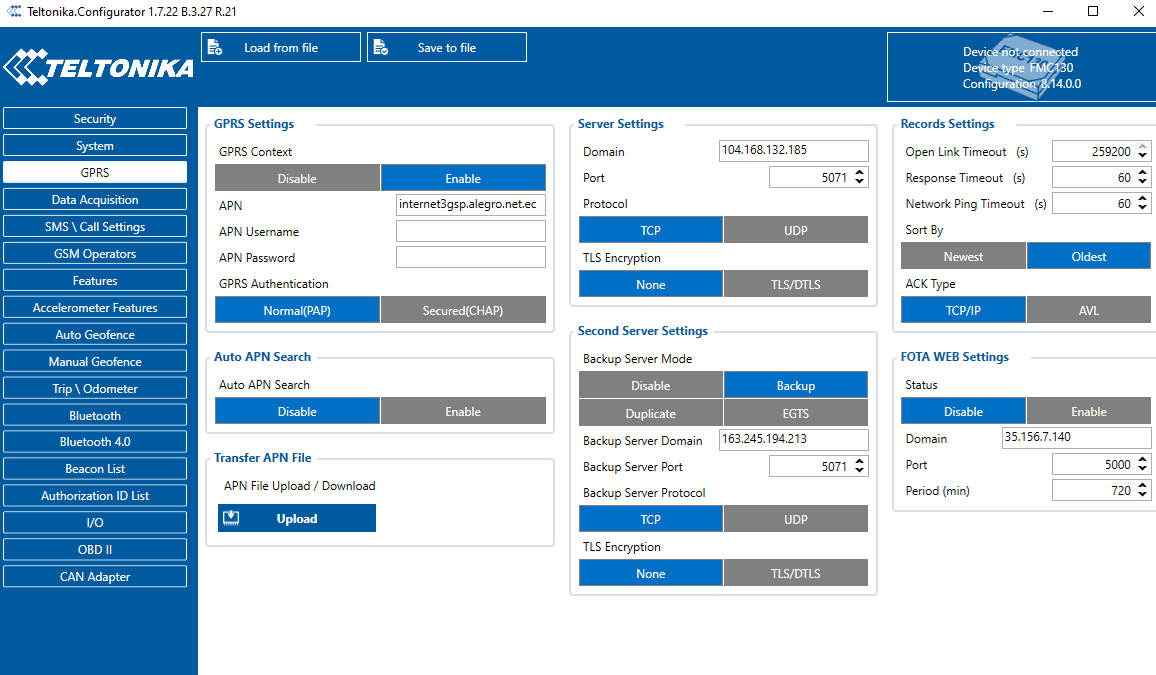Screen dimensions: 1156x675
Task: Open Trip \ Odometer settings
Action: tap(95, 388)
